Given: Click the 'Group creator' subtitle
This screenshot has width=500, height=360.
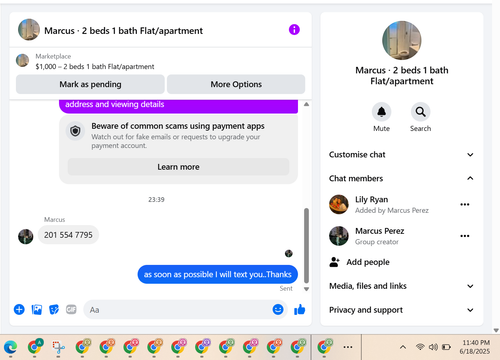Looking at the screenshot, I should click(x=377, y=242).
